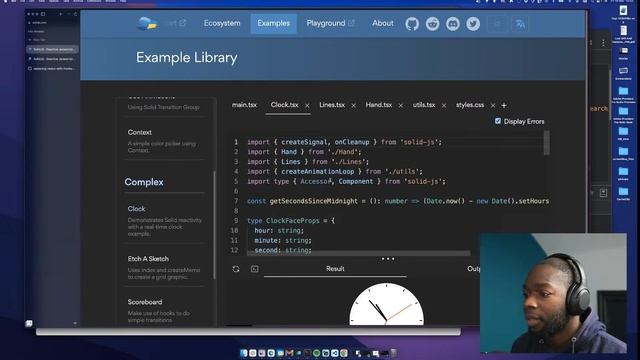Viewport: 640px width, 360px height.
Task: Close the Hand.tsx tab
Action: pos(400,105)
